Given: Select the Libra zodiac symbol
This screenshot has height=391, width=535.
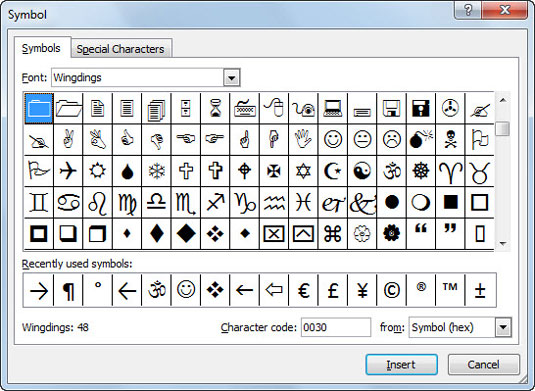Looking at the screenshot, I should click(157, 202).
